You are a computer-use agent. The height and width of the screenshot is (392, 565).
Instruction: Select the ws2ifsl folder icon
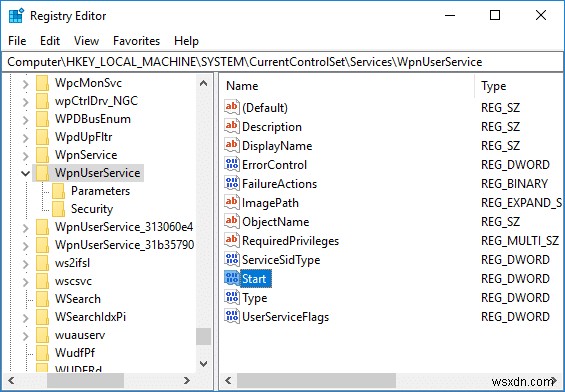point(43,263)
